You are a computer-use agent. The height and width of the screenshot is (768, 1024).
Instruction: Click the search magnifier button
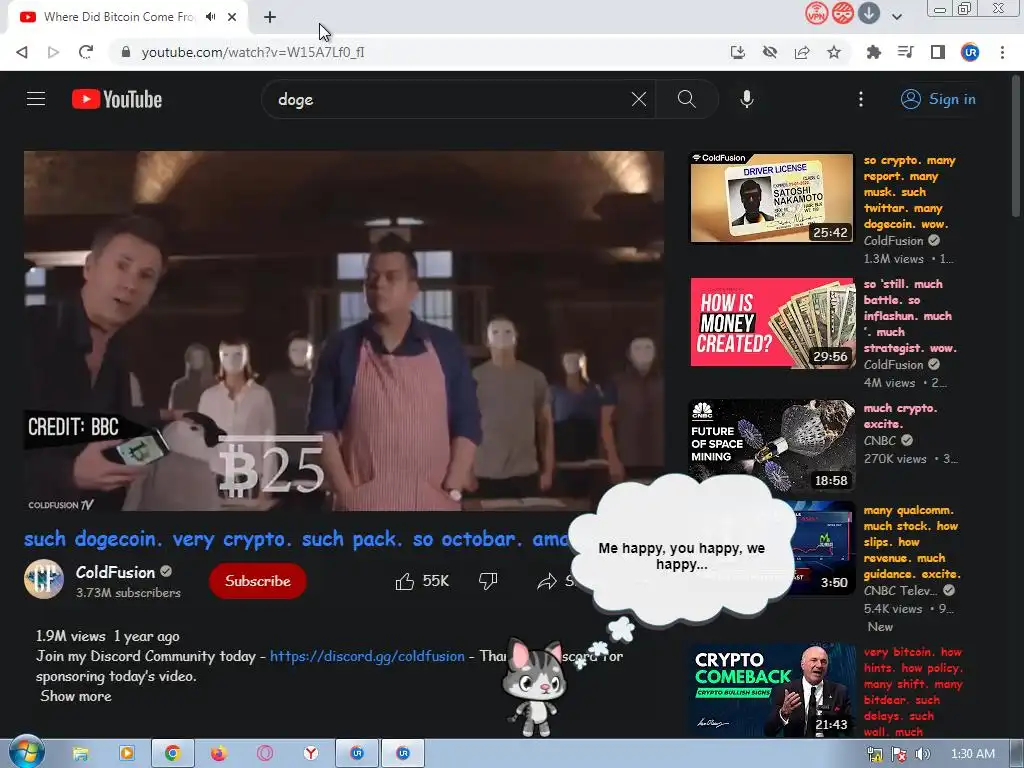[x=686, y=99]
